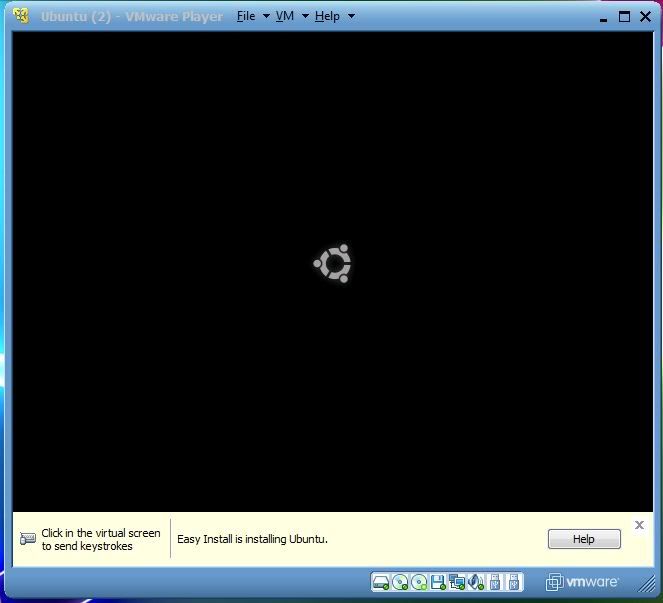Screen dimensions: 663x603
Task: Click the floppy drive status icon
Action: click(438, 582)
